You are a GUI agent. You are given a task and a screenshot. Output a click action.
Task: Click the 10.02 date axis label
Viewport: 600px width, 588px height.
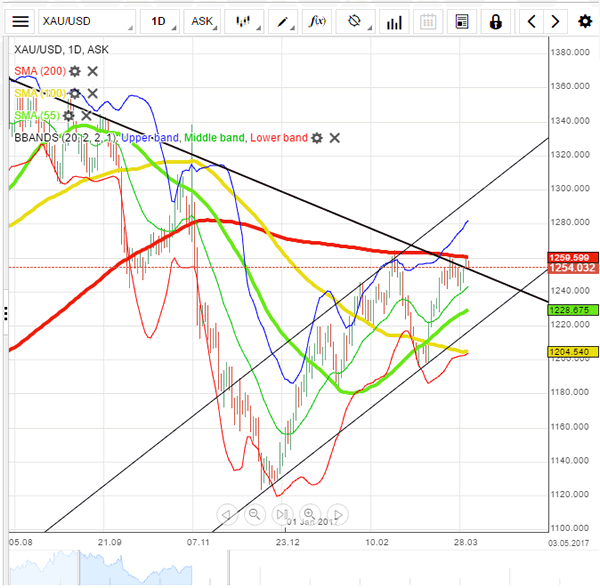(x=377, y=542)
